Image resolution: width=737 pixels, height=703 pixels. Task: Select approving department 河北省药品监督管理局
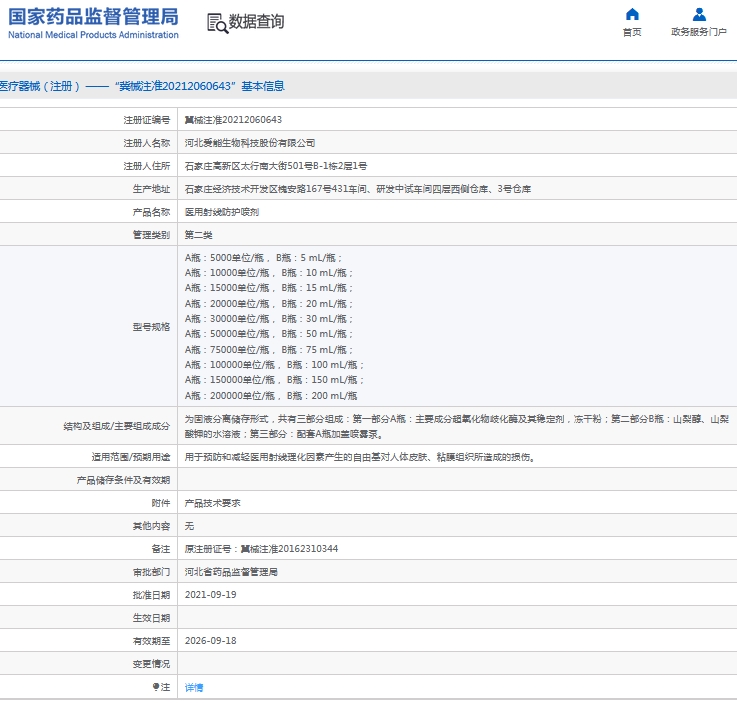pyautogui.click(x=231, y=572)
